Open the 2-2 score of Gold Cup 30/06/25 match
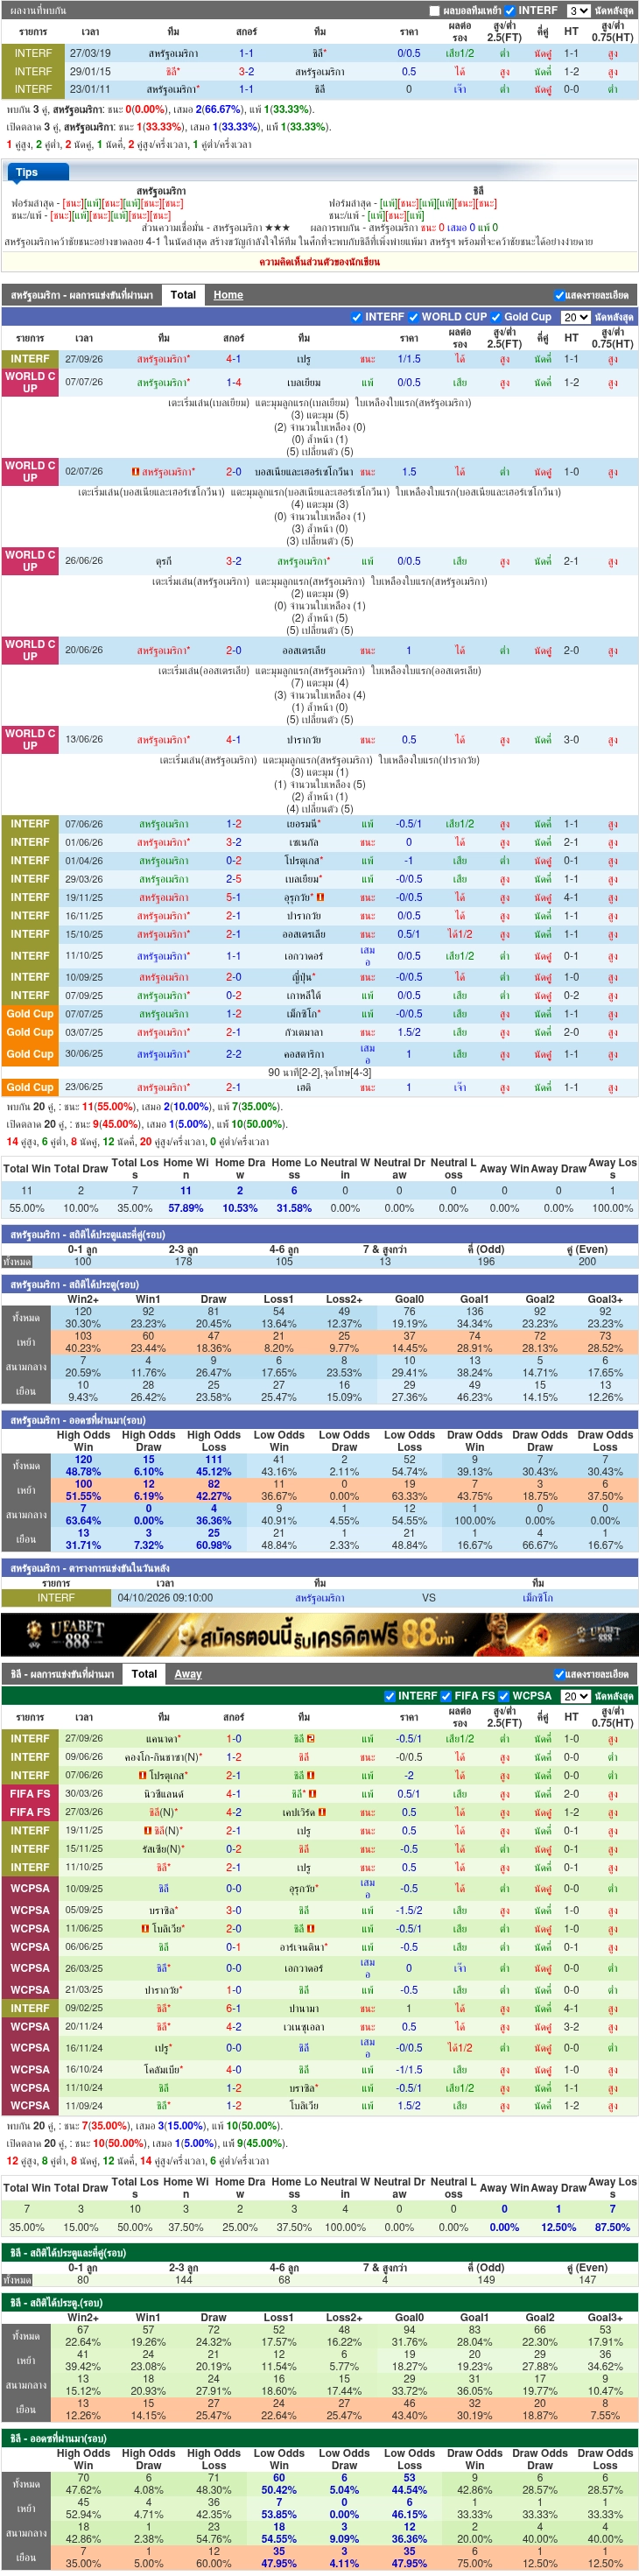This screenshot has width=639, height=2576. point(233,1054)
